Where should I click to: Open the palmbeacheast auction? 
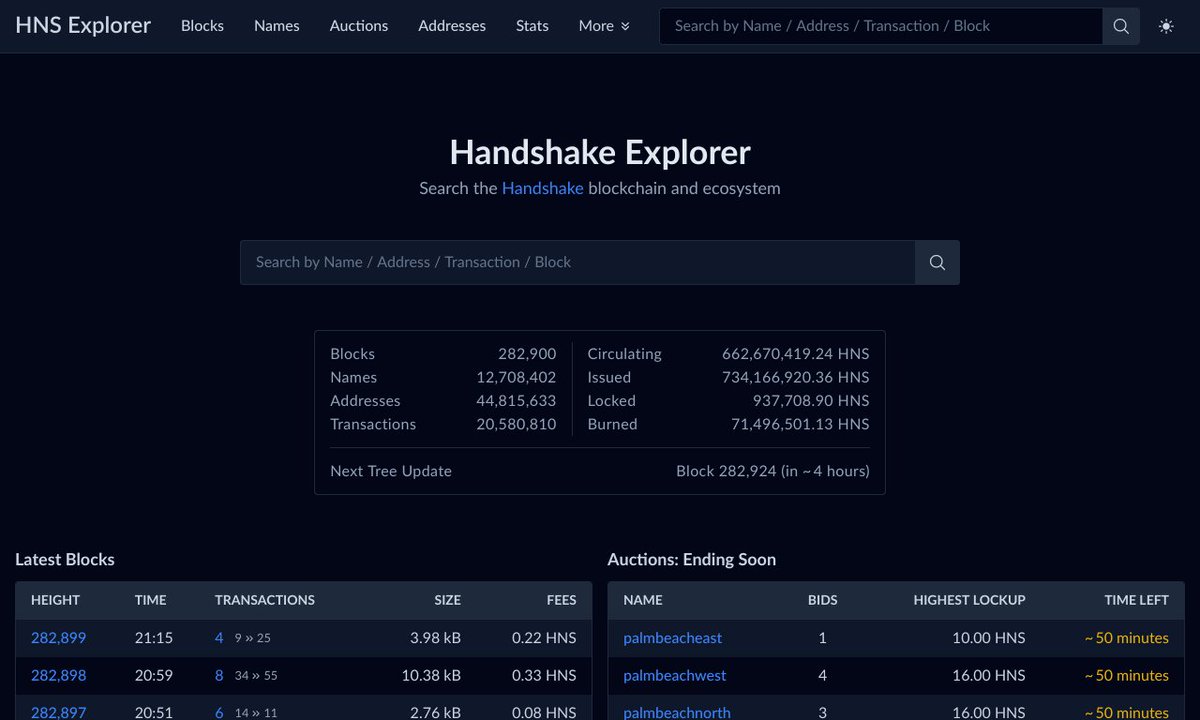(672, 638)
